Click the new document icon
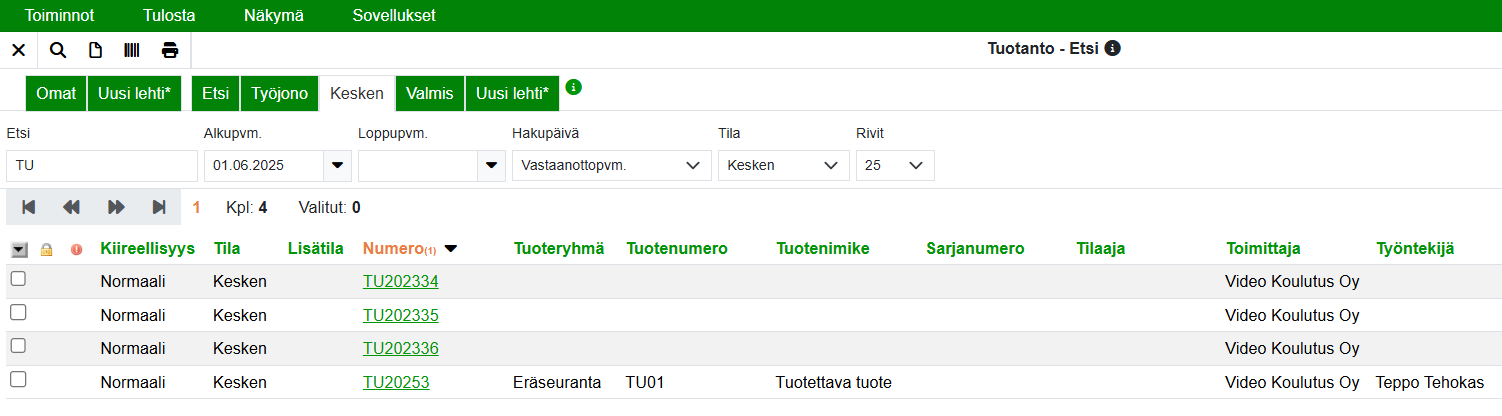 (x=96, y=50)
